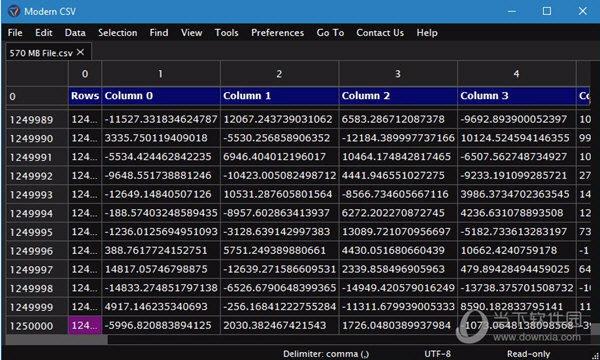Open the Data menu
The image size is (600, 360).
point(75,33)
